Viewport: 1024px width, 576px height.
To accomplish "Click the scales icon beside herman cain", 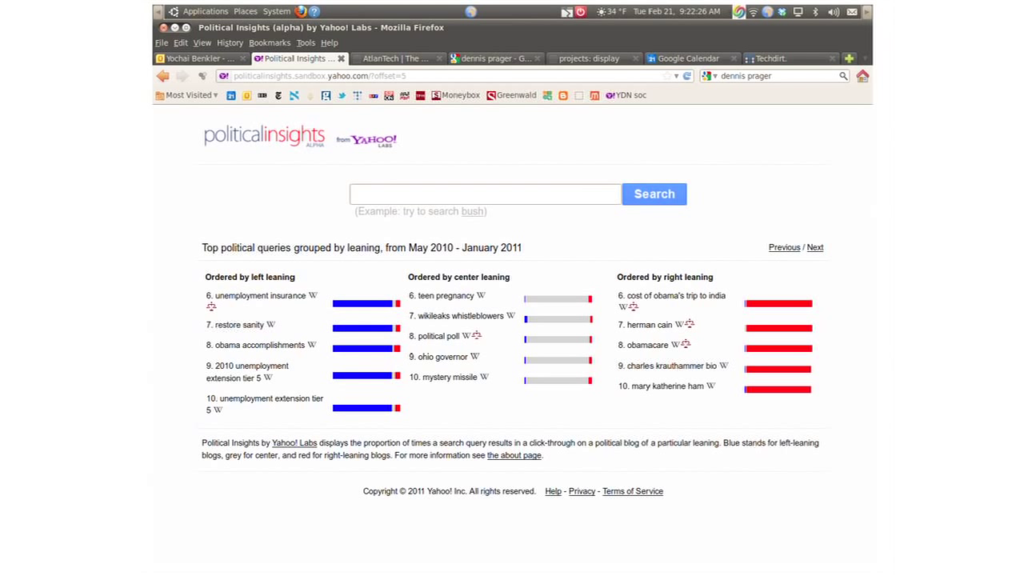I will click(x=690, y=324).
